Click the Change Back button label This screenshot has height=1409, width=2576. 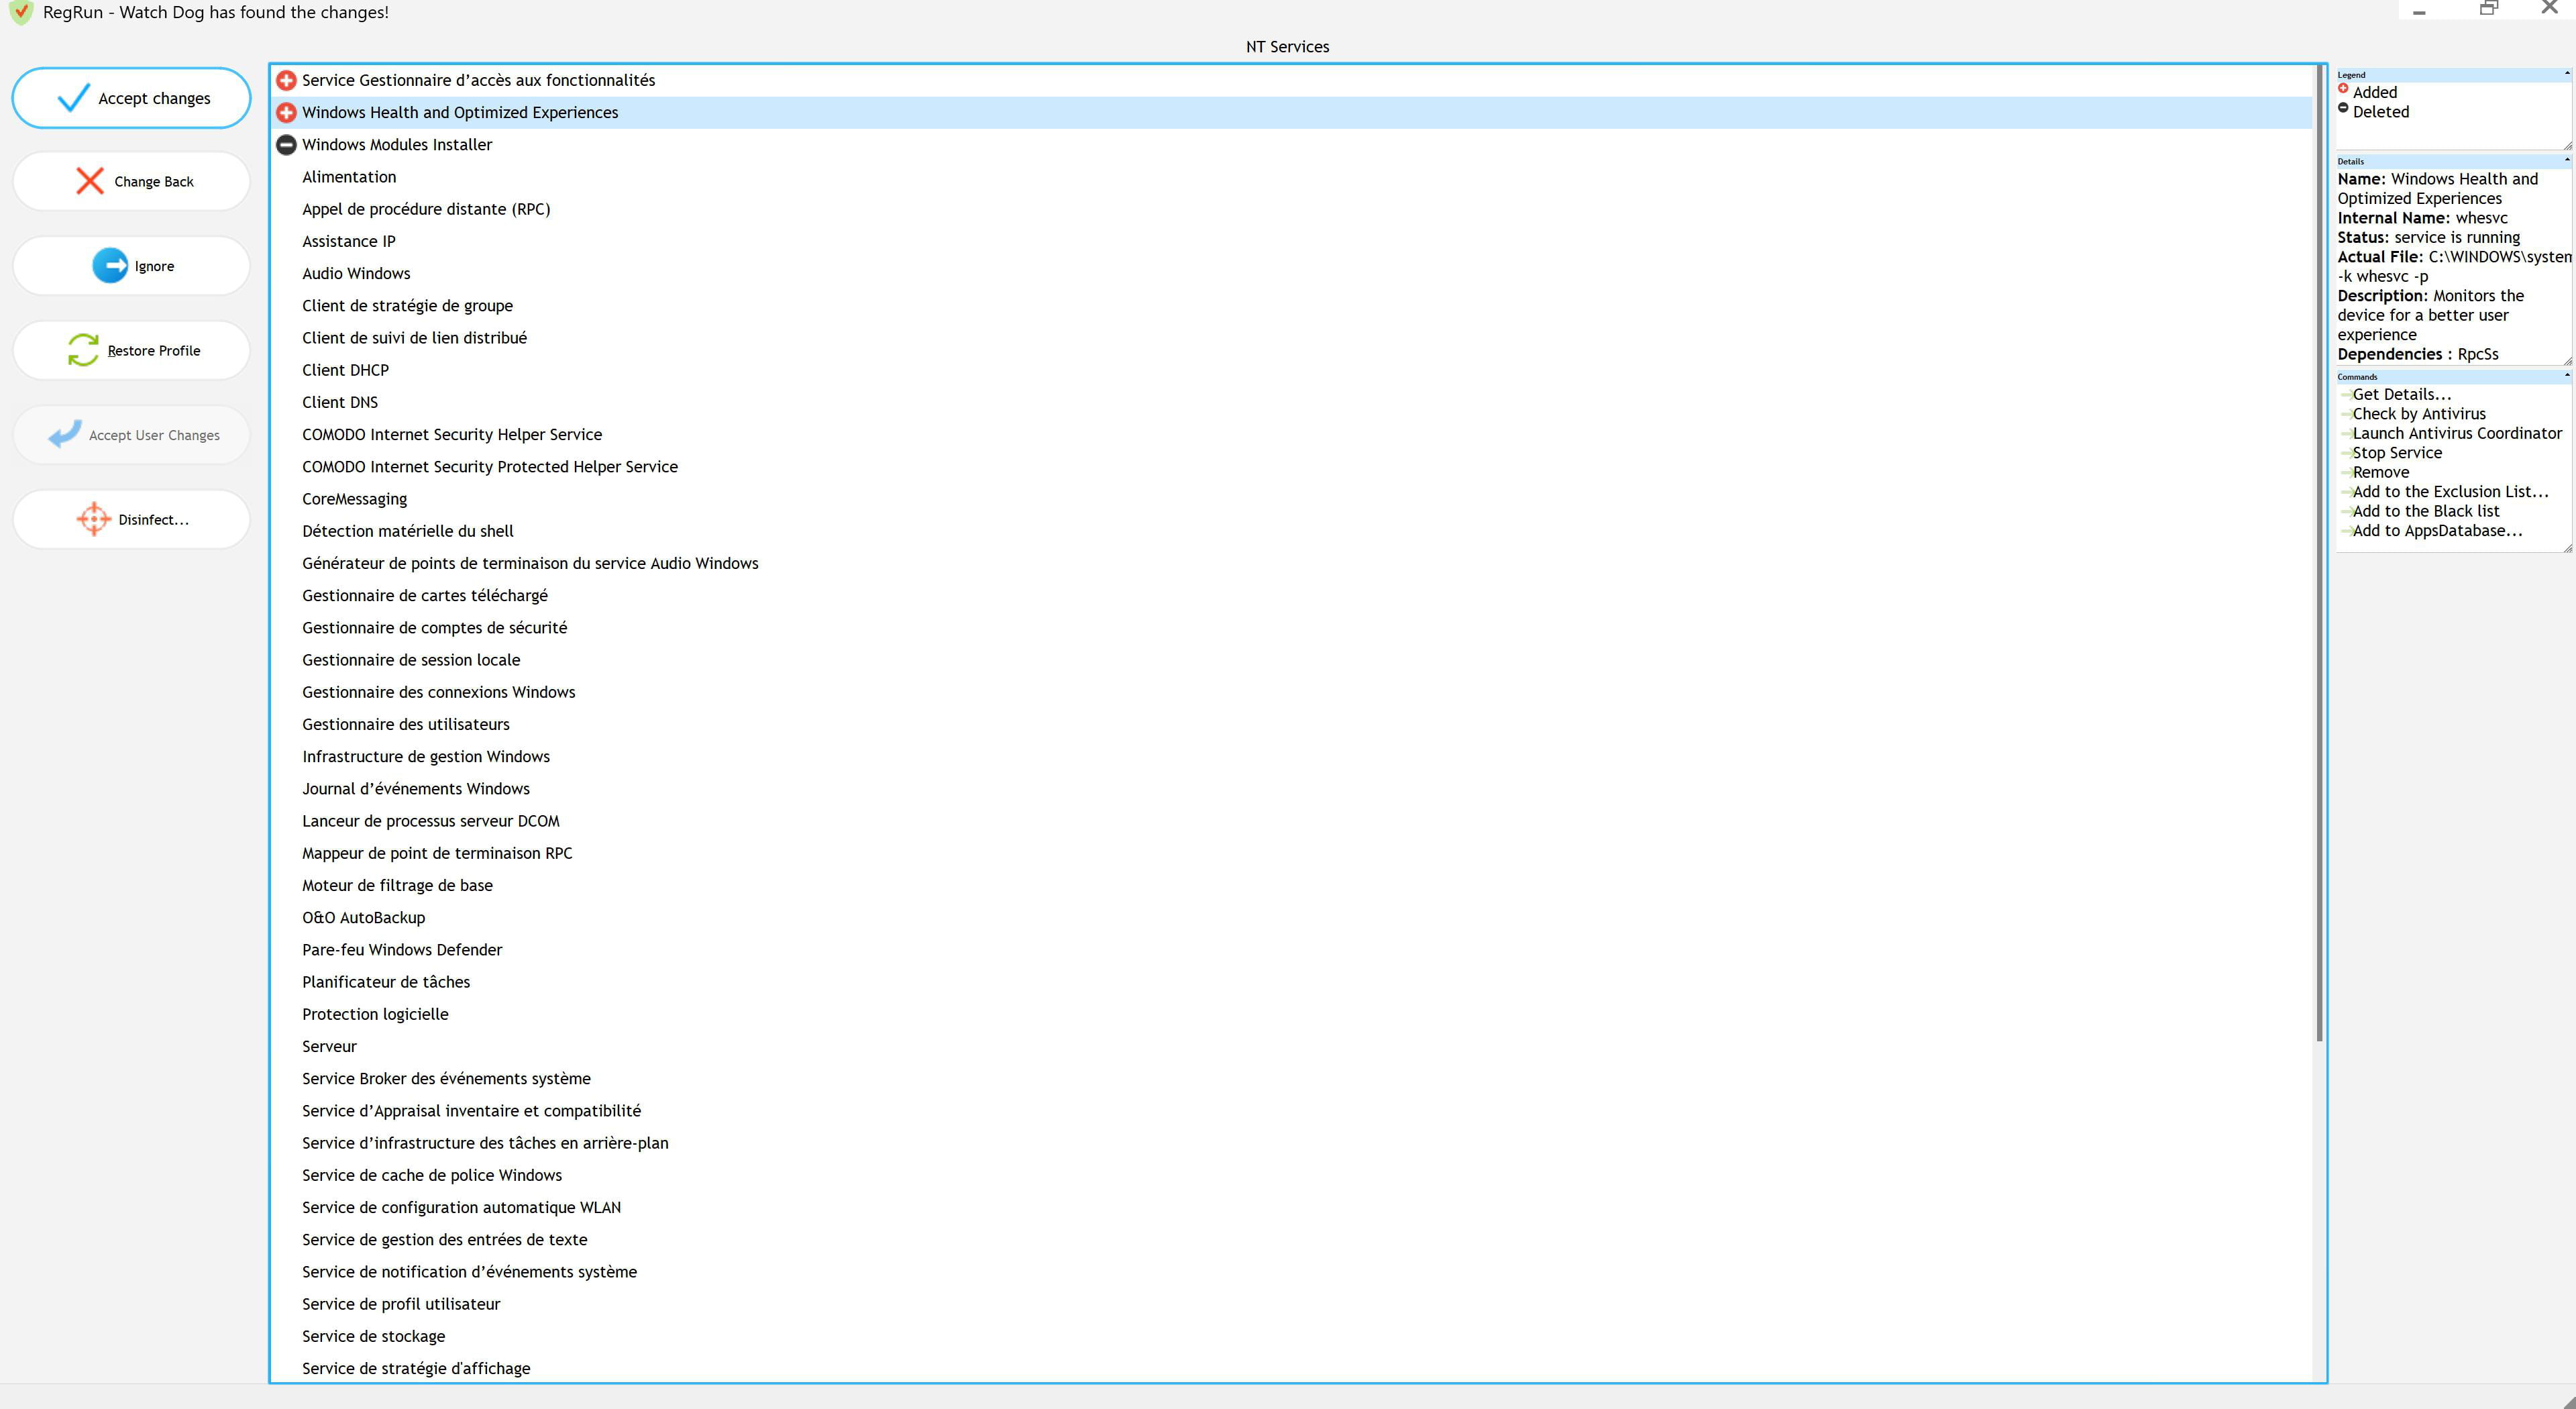(x=154, y=181)
